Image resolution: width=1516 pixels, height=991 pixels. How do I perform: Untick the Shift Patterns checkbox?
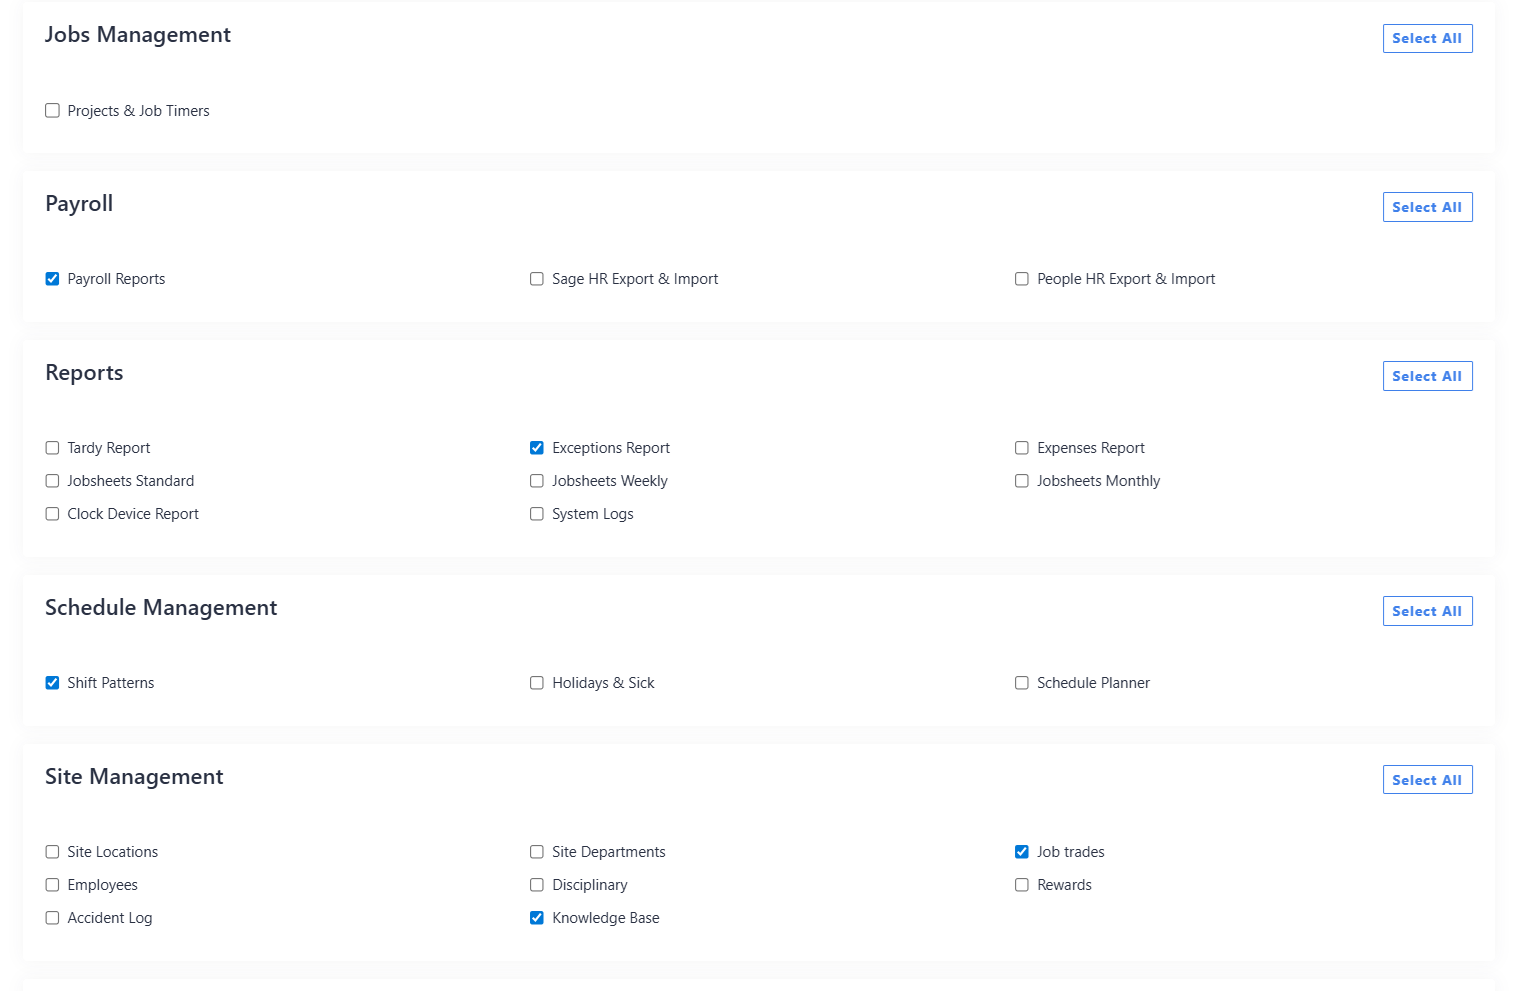52,683
